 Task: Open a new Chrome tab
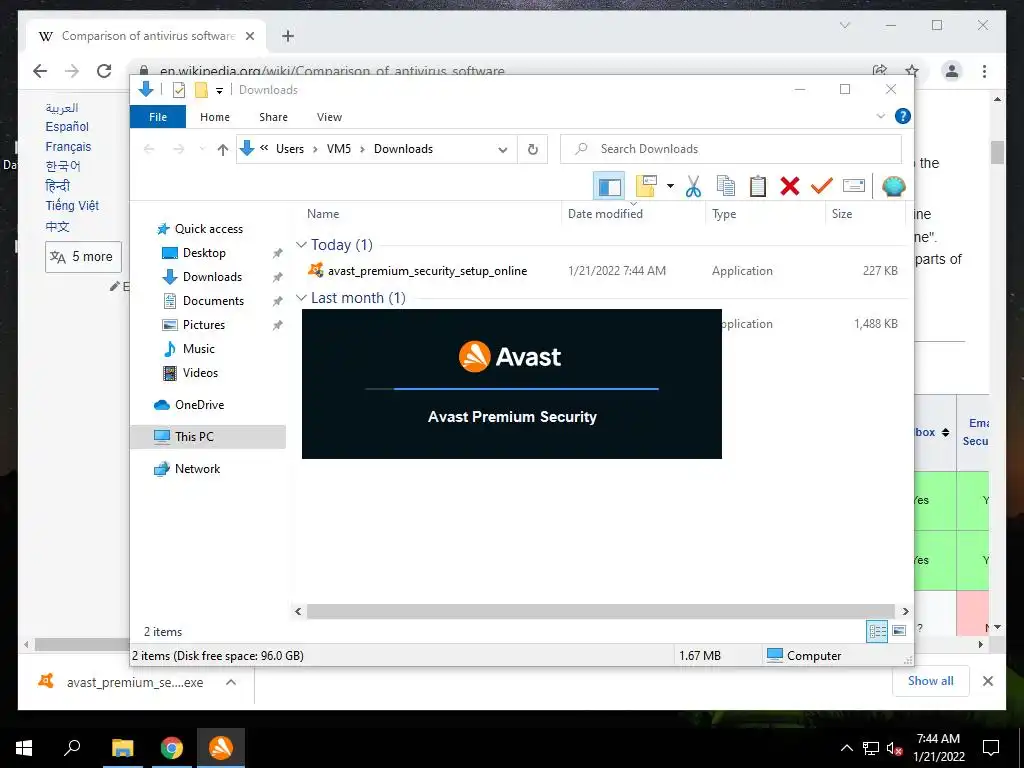click(288, 36)
